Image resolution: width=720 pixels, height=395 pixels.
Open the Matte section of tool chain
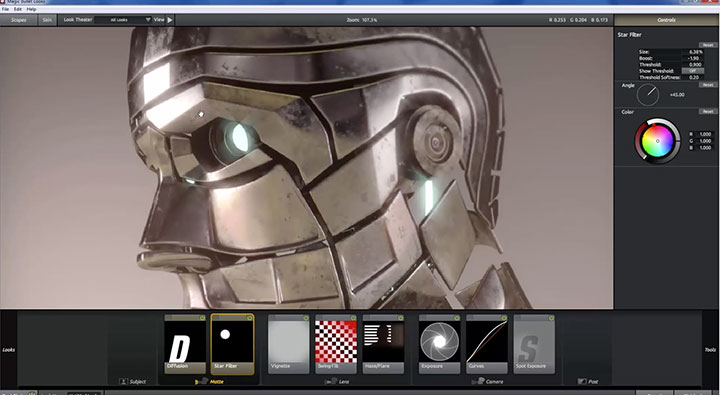[209, 381]
